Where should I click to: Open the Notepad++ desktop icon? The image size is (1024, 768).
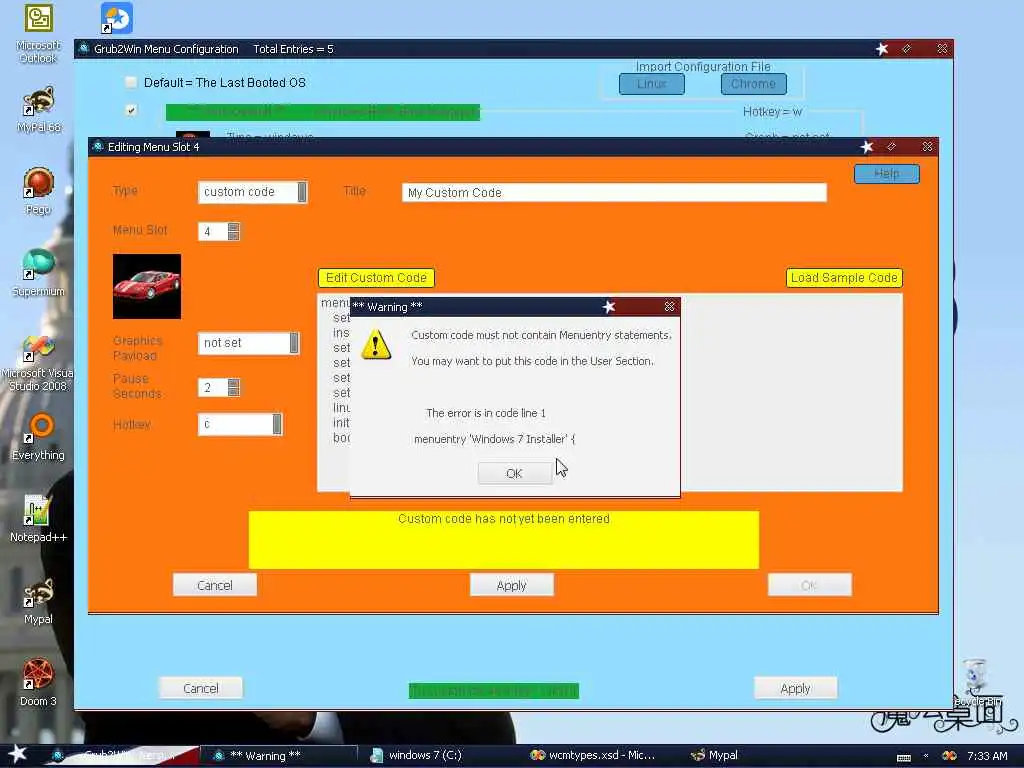click(x=38, y=519)
